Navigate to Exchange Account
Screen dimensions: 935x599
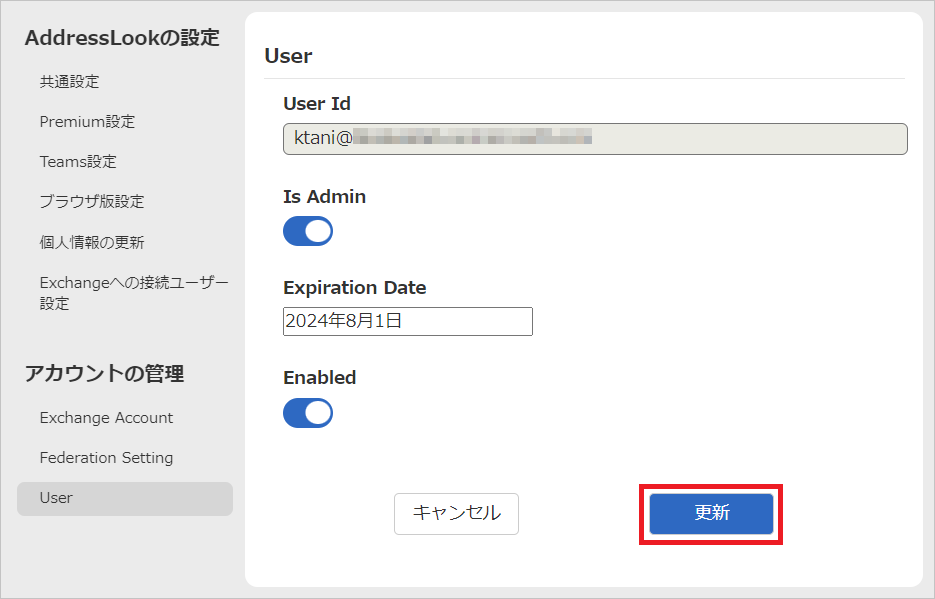[106, 418]
